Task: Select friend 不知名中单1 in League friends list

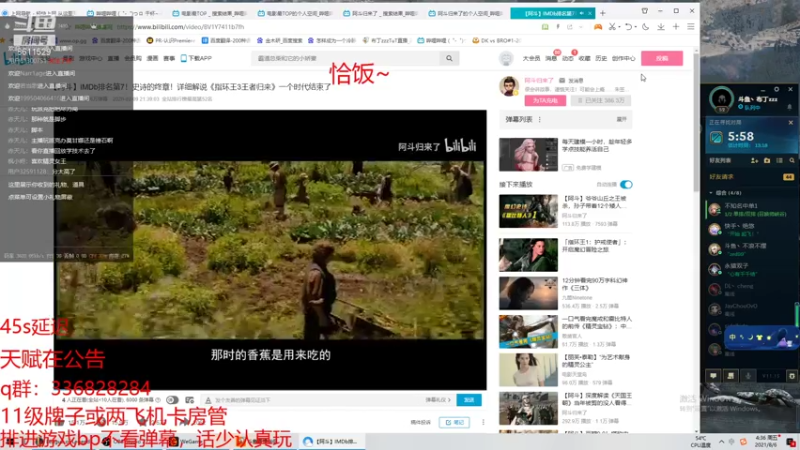Action: pyautogui.click(x=751, y=209)
